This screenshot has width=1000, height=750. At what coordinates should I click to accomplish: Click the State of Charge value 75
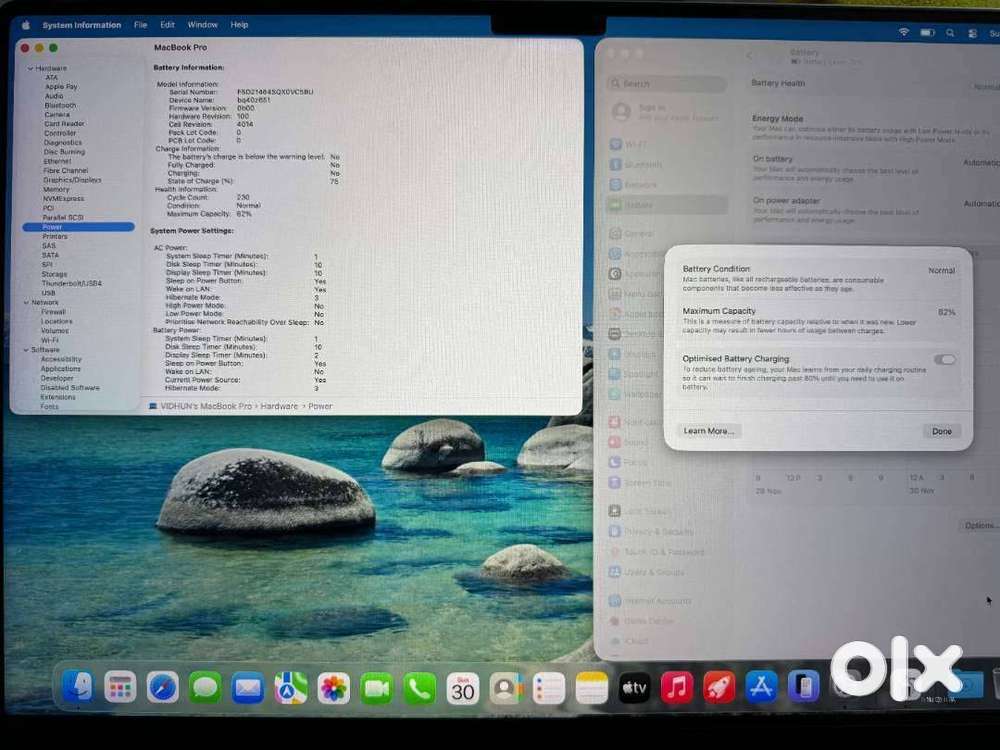coord(334,182)
